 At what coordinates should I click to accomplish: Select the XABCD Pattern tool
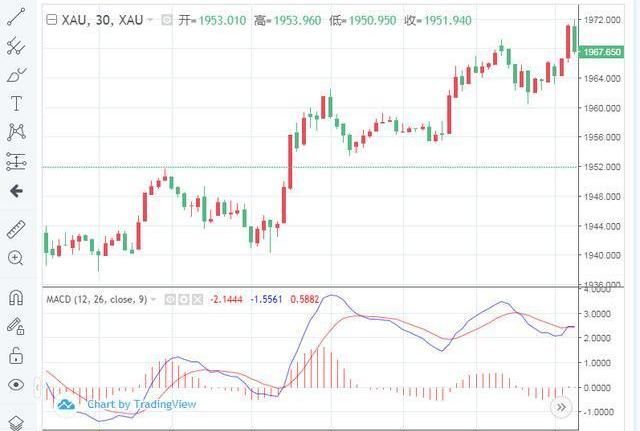pos(16,132)
